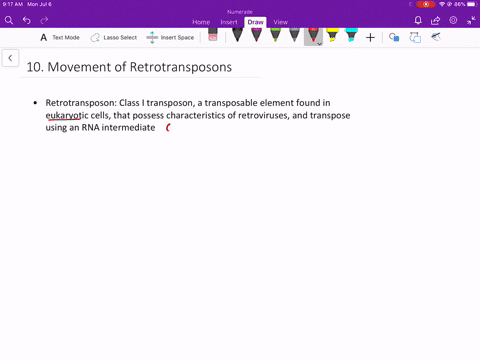This screenshot has width=480, height=360.
Task: Pick the purple pen
Action: click(x=256, y=35)
